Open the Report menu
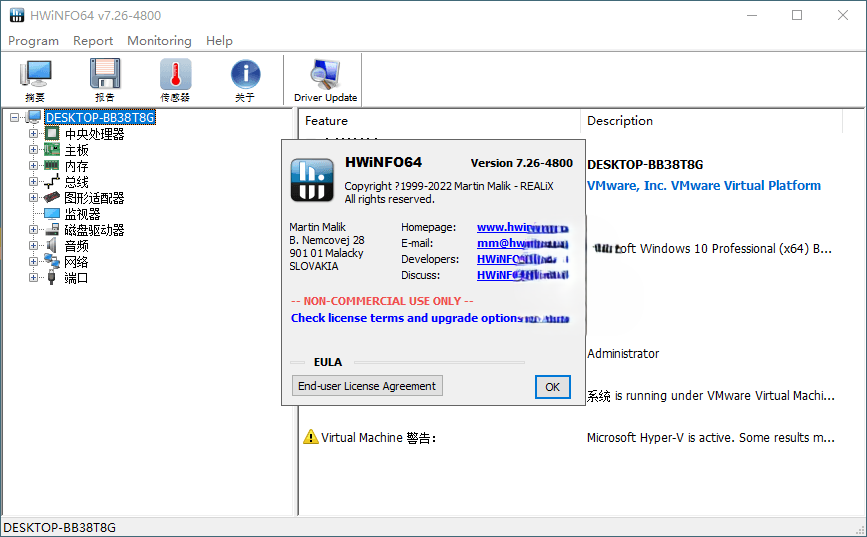Screen dimensions: 867x537 [x=93, y=41]
